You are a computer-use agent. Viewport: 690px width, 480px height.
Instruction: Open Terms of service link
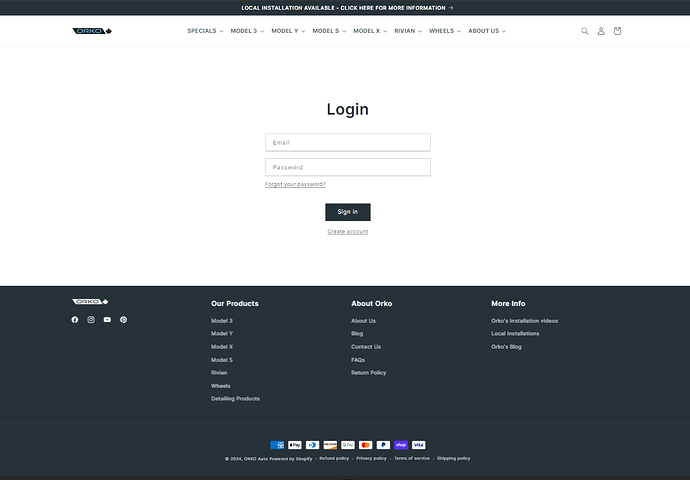coord(412,458)
